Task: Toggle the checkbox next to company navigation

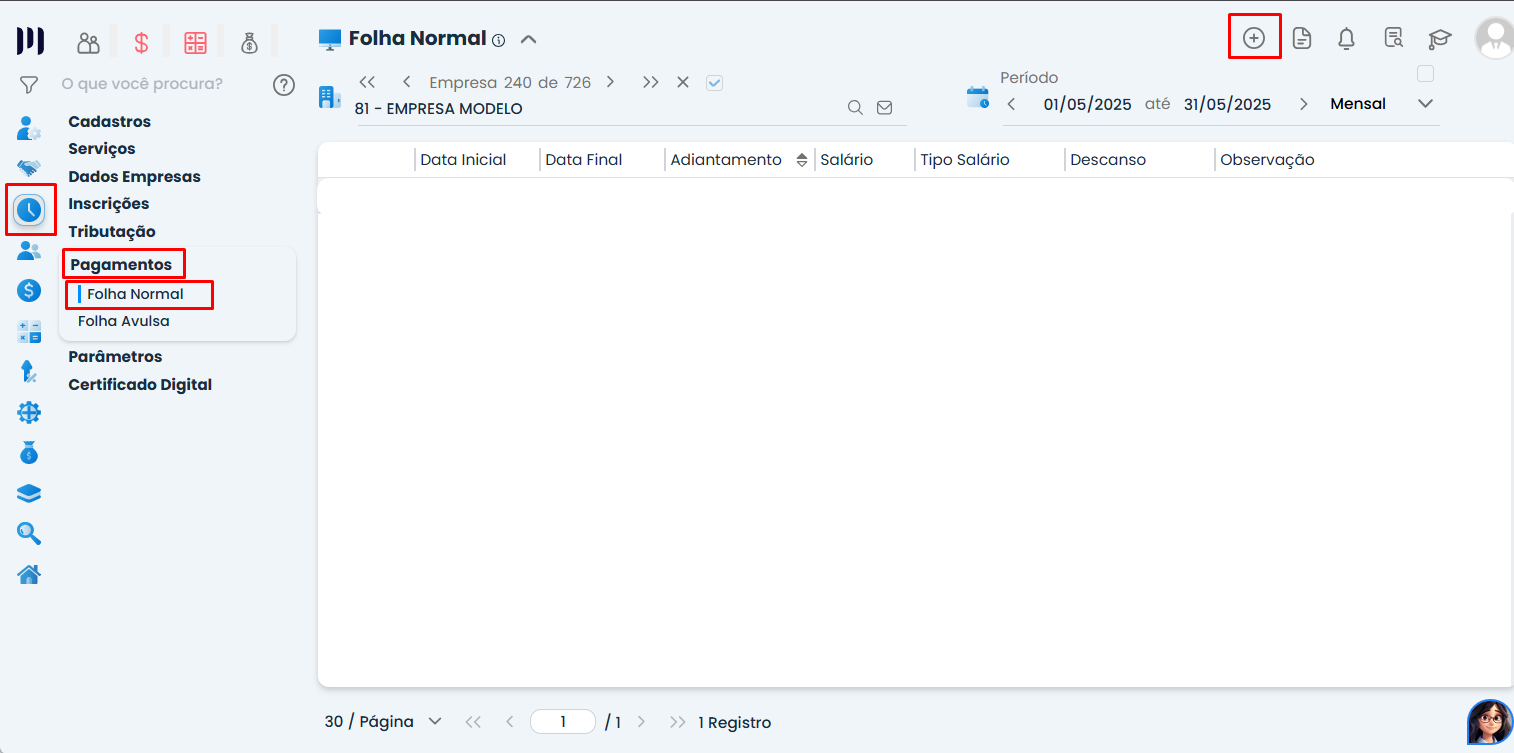Action: pos(714,83)
